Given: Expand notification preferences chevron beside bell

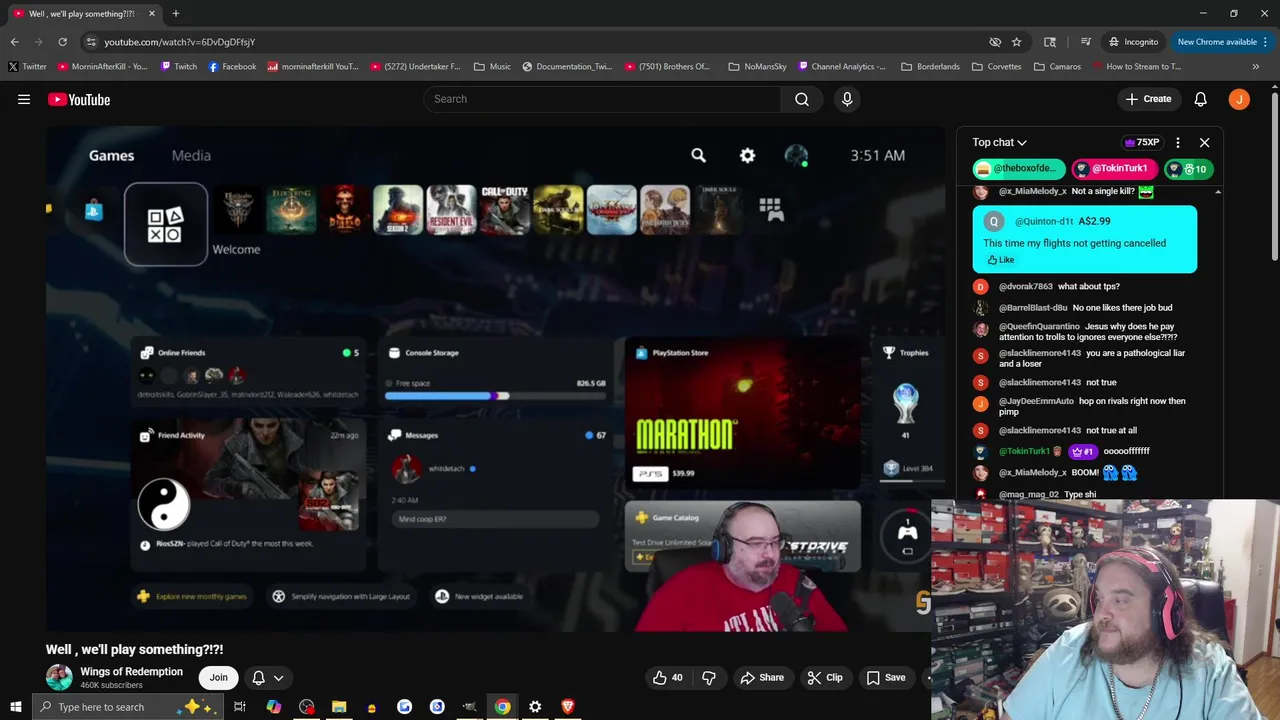Looking at the screenshot, I should (x=279, y=677).
